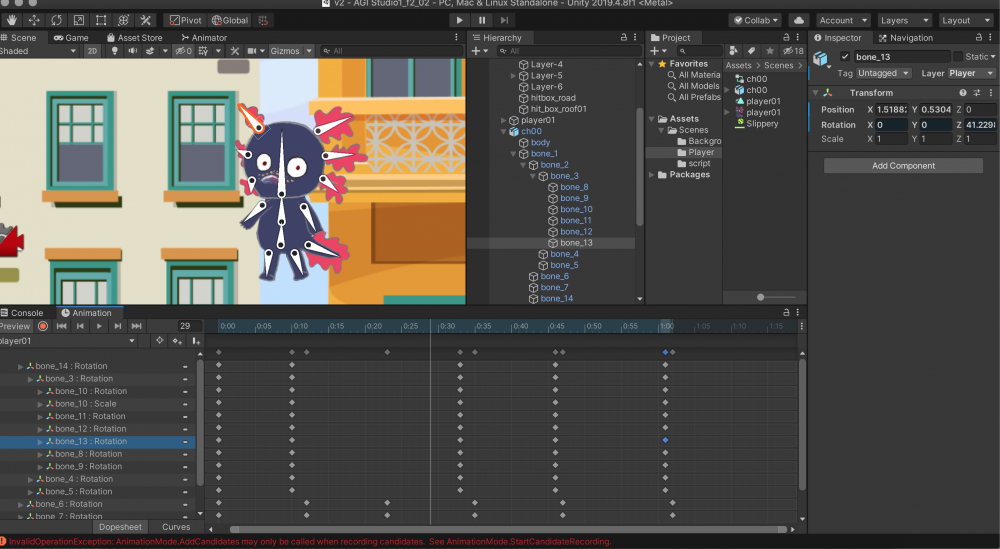This screenshot has height=549, width=1000.
Task: Select hitbox_road in Hierarchy
Action: pyautogui.click(x=553, y=98)
